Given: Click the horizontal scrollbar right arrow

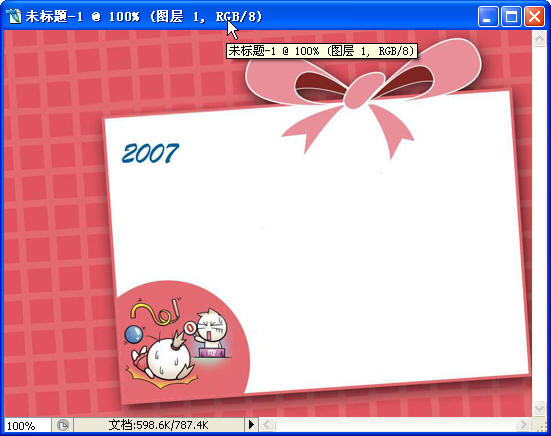Looking at the screenshot, I should 524,425.
